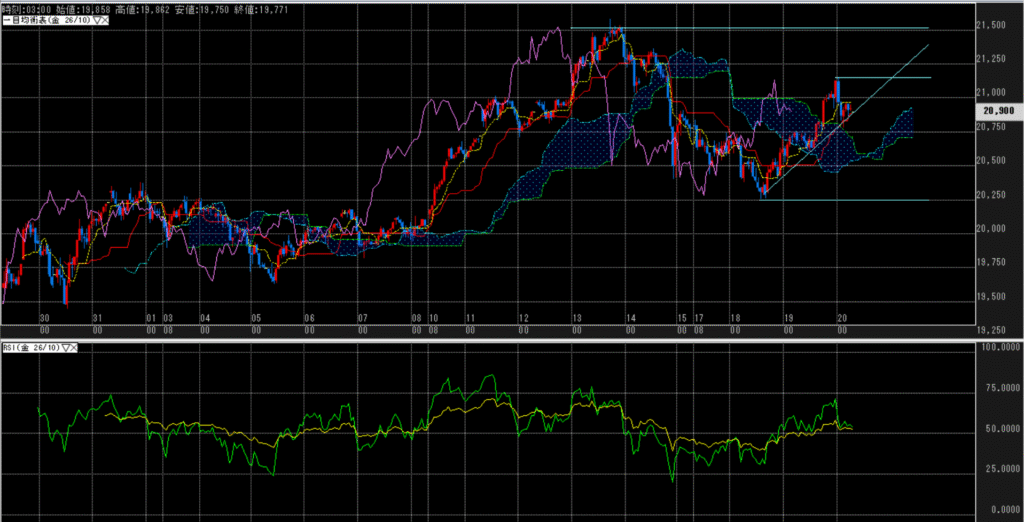Click the 19,250 price axis label
The width and height of the screenshot is (1024, 522).
click(993, 330)
